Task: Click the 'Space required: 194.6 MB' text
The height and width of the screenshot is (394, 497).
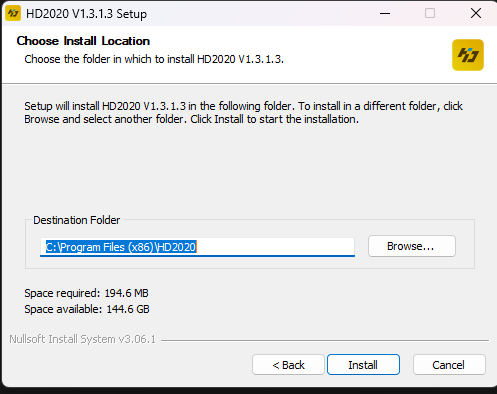Action: tap(86, 293)
